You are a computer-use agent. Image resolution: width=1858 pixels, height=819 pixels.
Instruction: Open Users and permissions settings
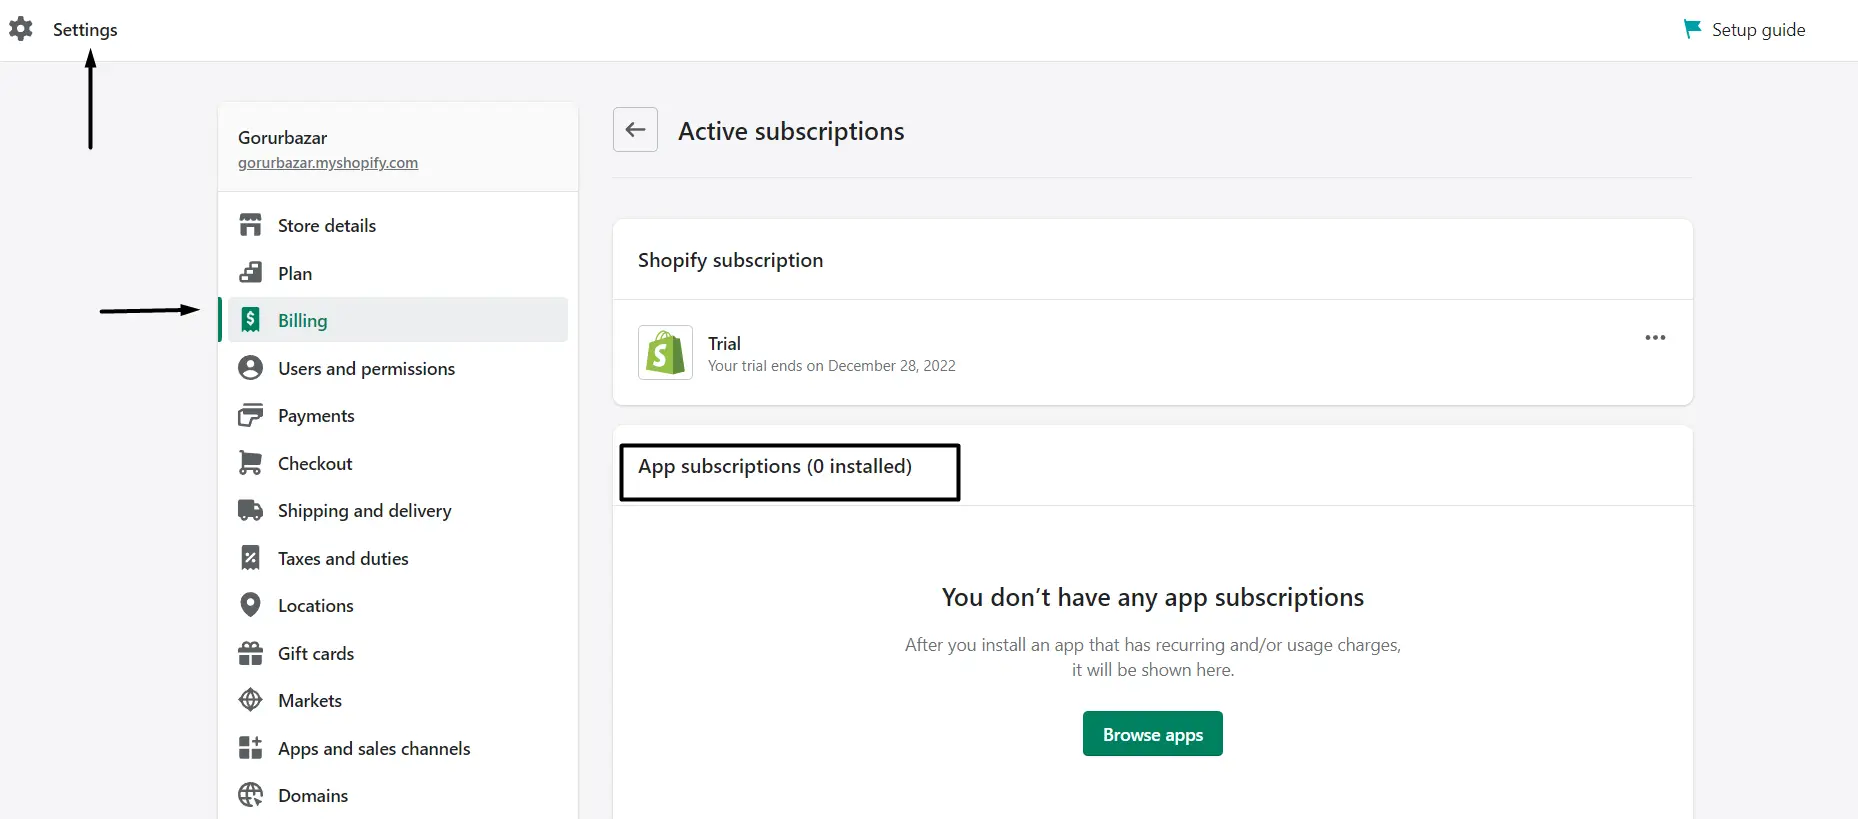click(x=398, y=368)
